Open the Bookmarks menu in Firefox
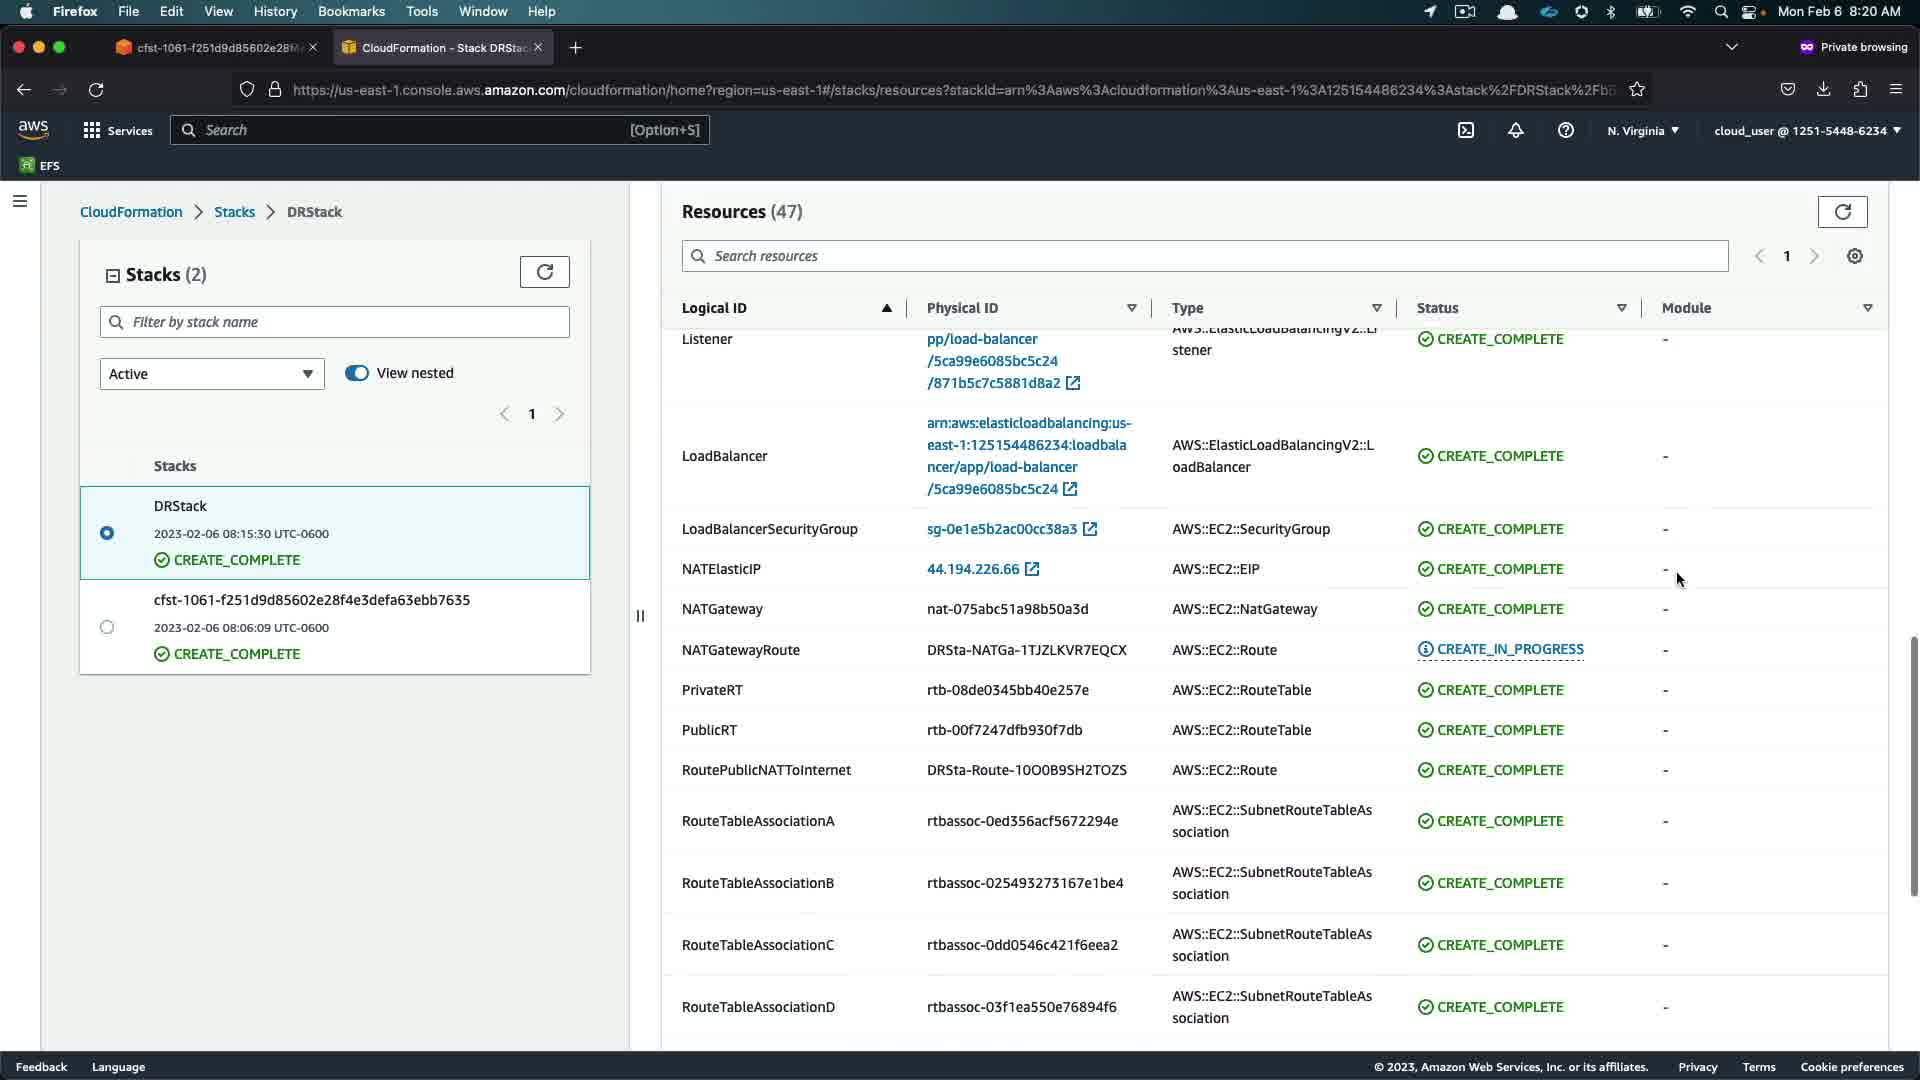Image resolution: width=1920 pixels, height=1080 pixels. pos(351,11)
